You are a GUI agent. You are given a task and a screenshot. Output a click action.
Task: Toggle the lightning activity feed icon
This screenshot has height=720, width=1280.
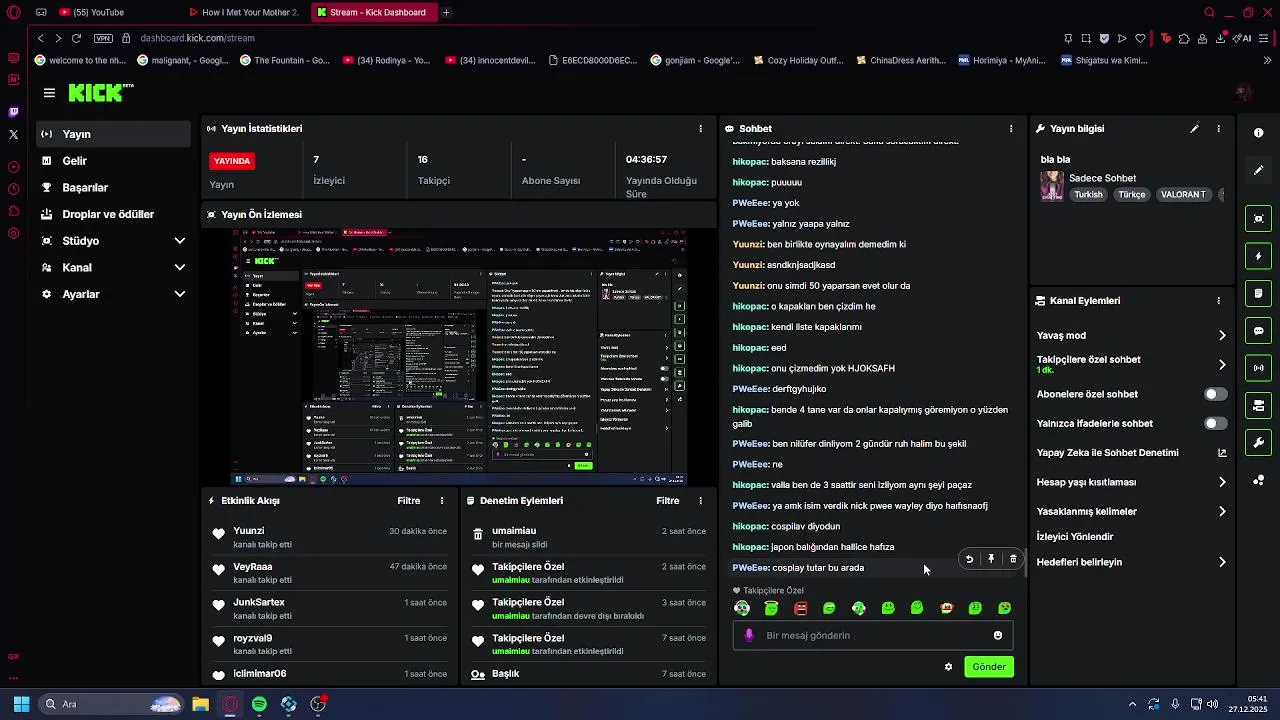(x=1258, y=256)
